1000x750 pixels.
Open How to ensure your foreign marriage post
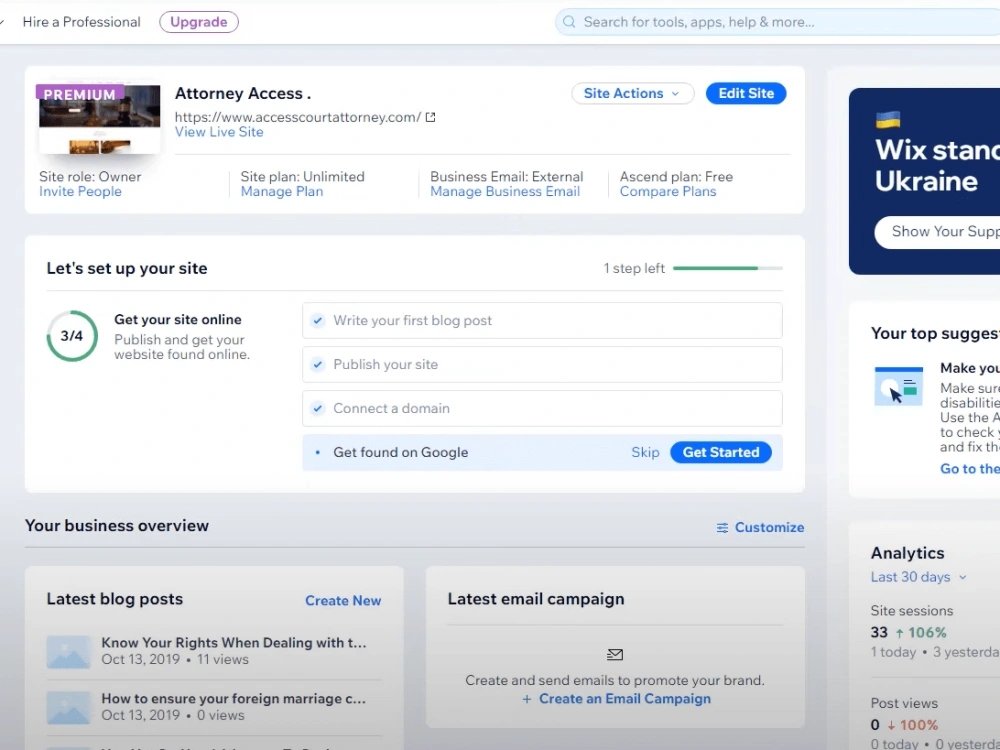pos(234,699)
